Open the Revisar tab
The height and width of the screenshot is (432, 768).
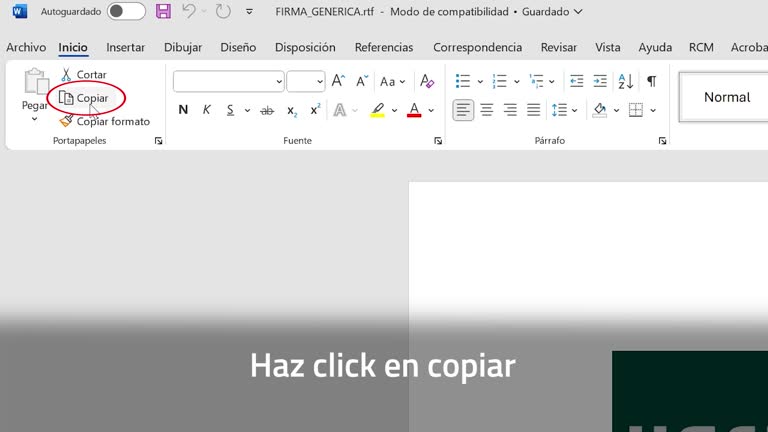click(559, 48)
